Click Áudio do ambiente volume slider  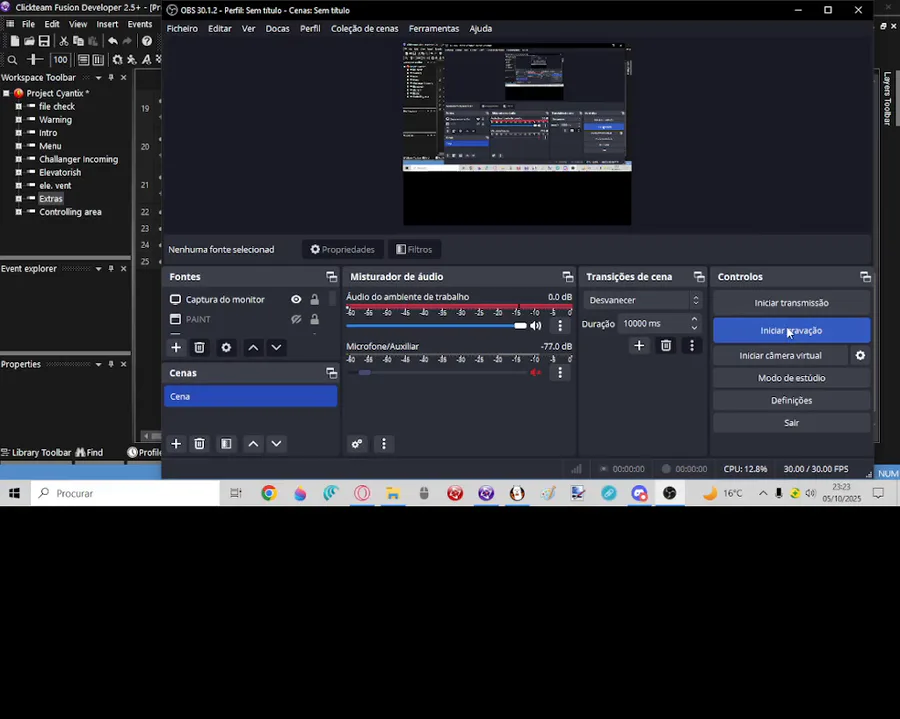(436, 326)
